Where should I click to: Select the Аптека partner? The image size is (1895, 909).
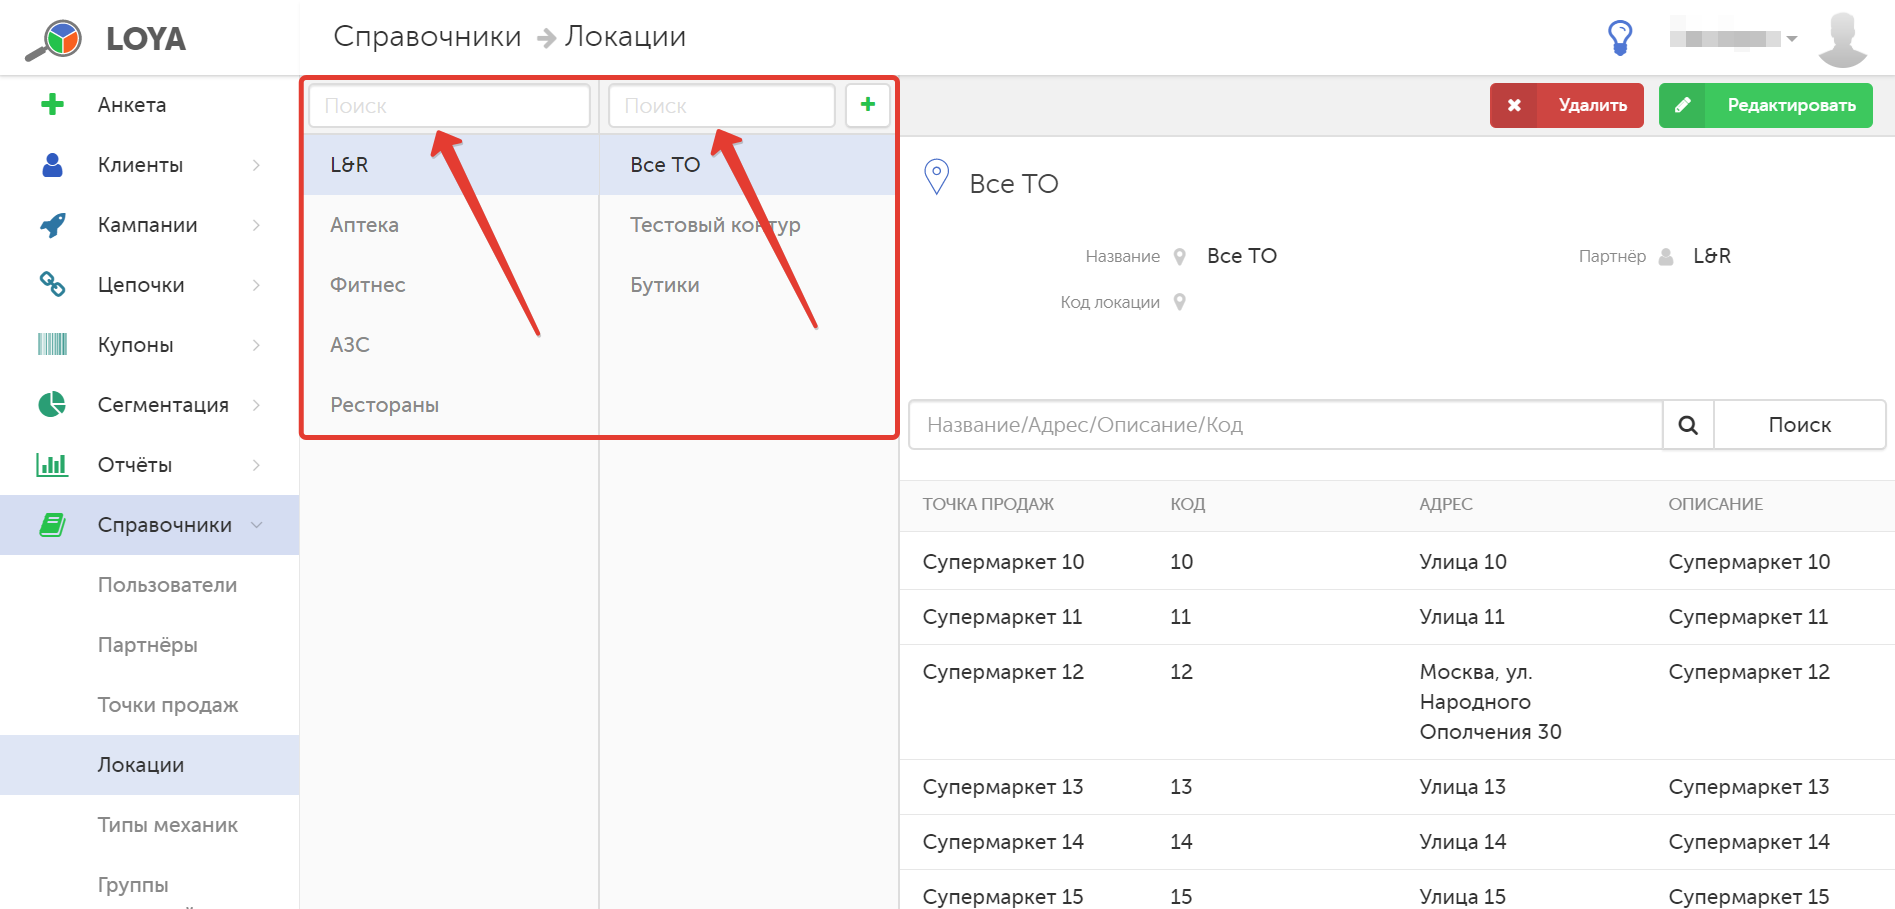[451, 225]
